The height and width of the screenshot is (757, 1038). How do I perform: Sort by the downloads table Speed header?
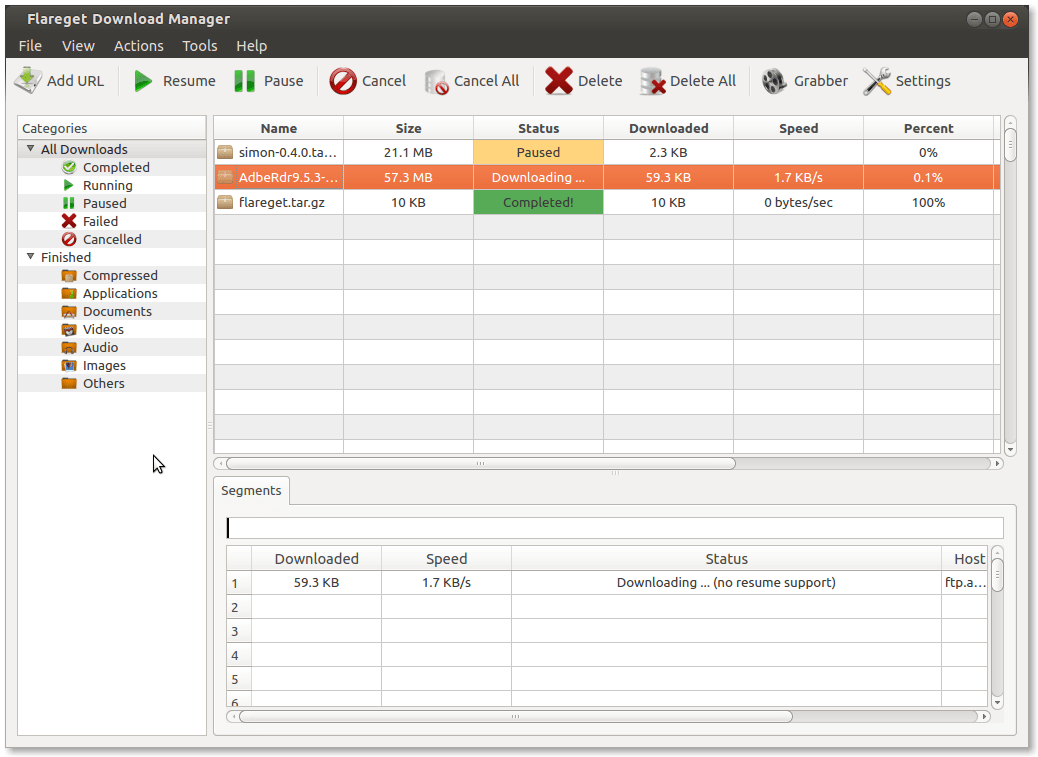pyautogui.click(x=798, y=128)
